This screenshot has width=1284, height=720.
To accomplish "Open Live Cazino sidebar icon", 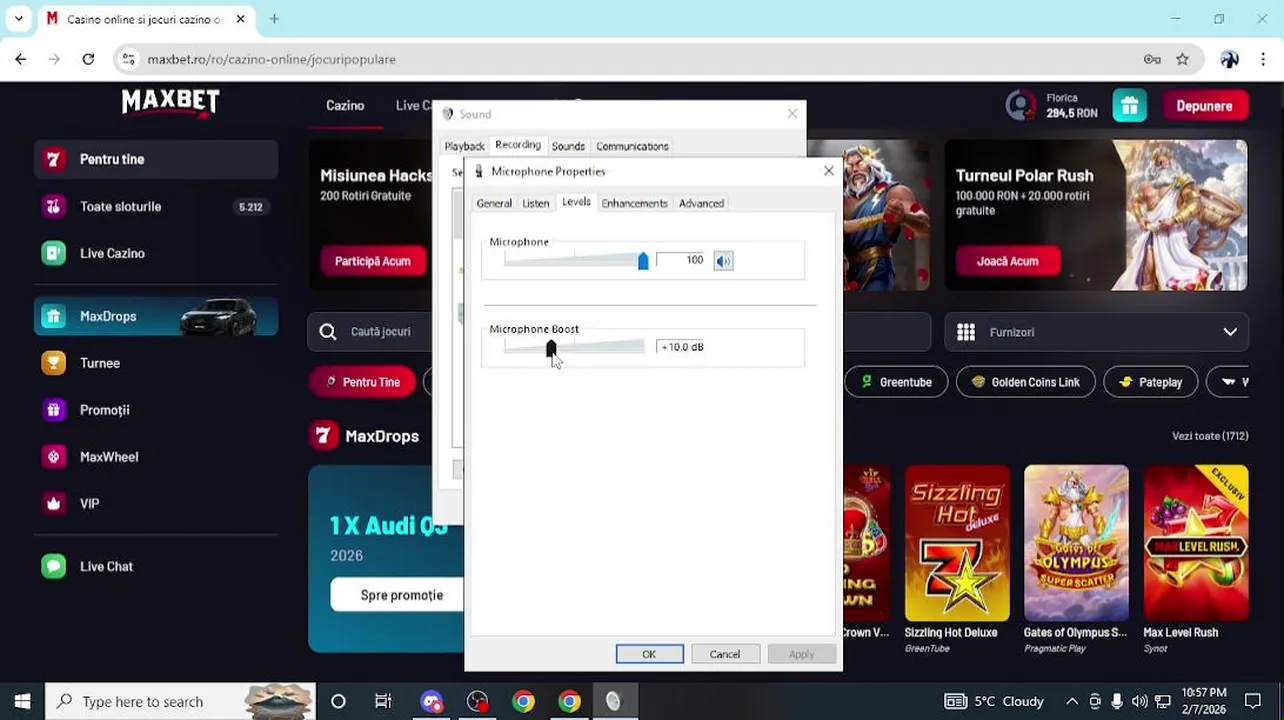I will point(53,253).
